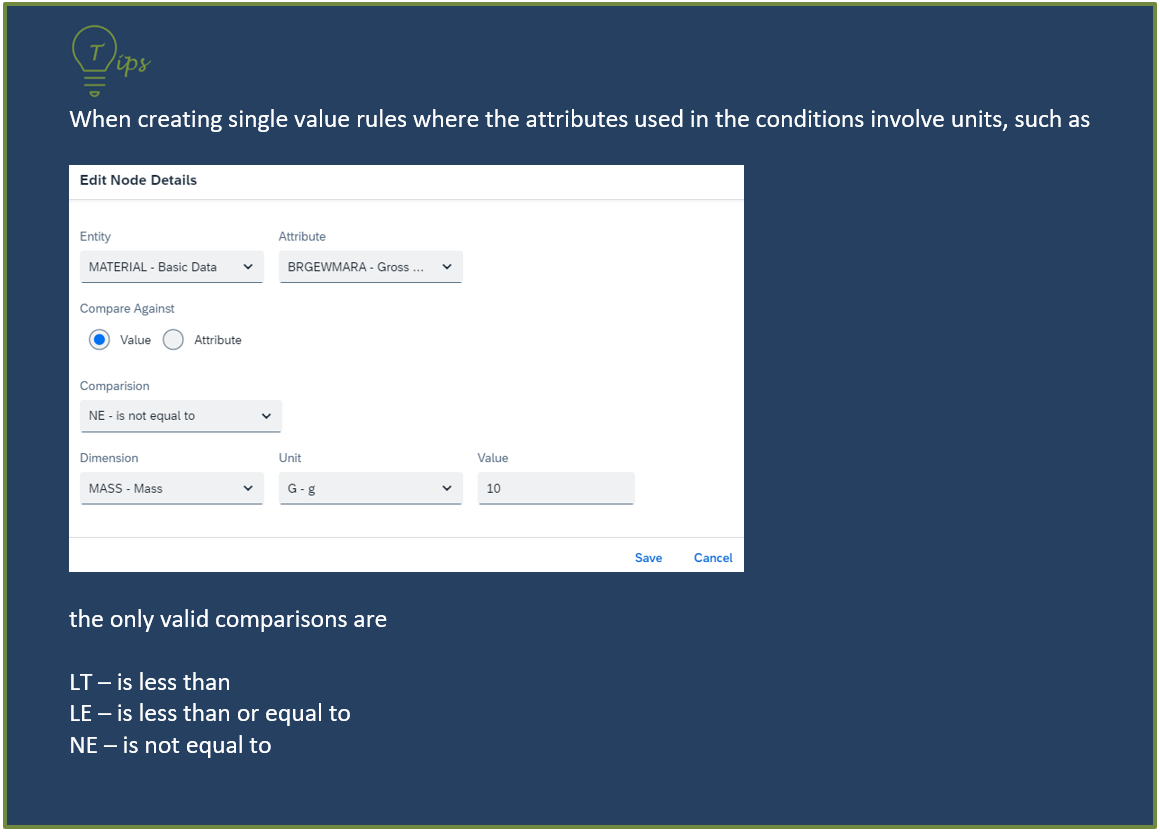The width and height of the screenshot is (1160, 832).
Task: Open the MATERIAL - Basic Data dropdown
Action: pyautogui.click(x=172, y=267)
